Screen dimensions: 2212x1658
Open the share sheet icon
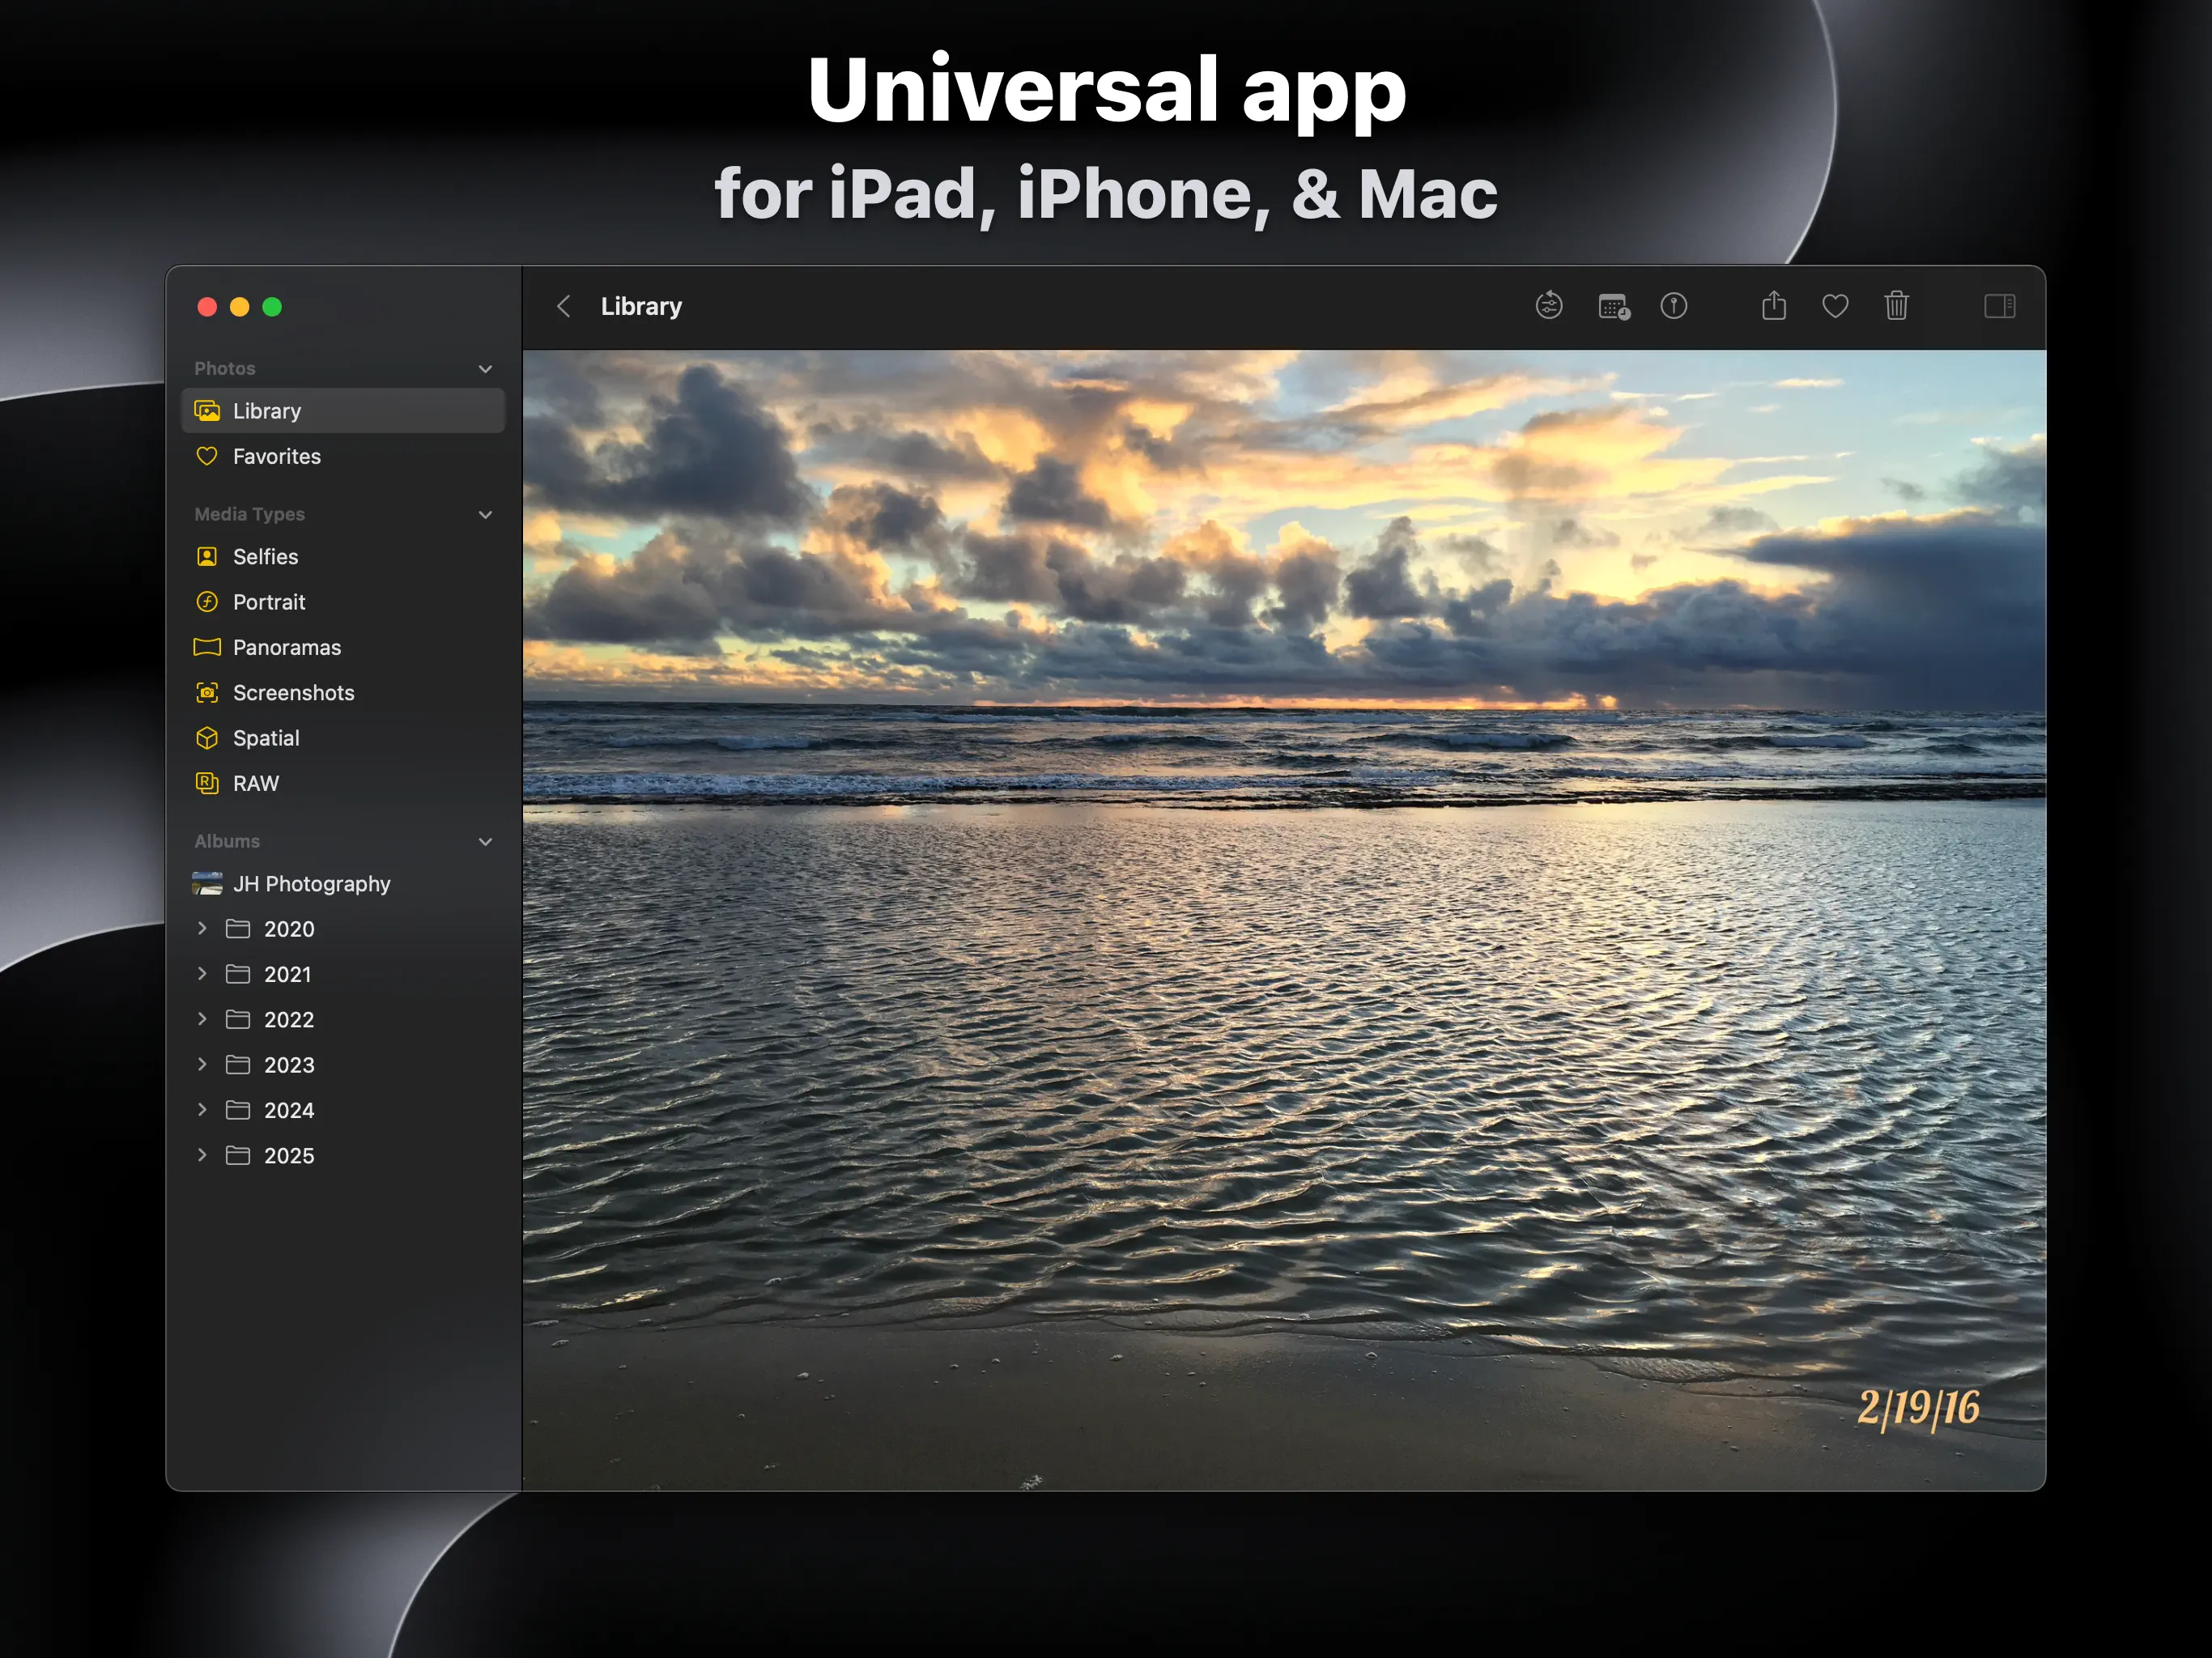click(x=1773, y=306)
